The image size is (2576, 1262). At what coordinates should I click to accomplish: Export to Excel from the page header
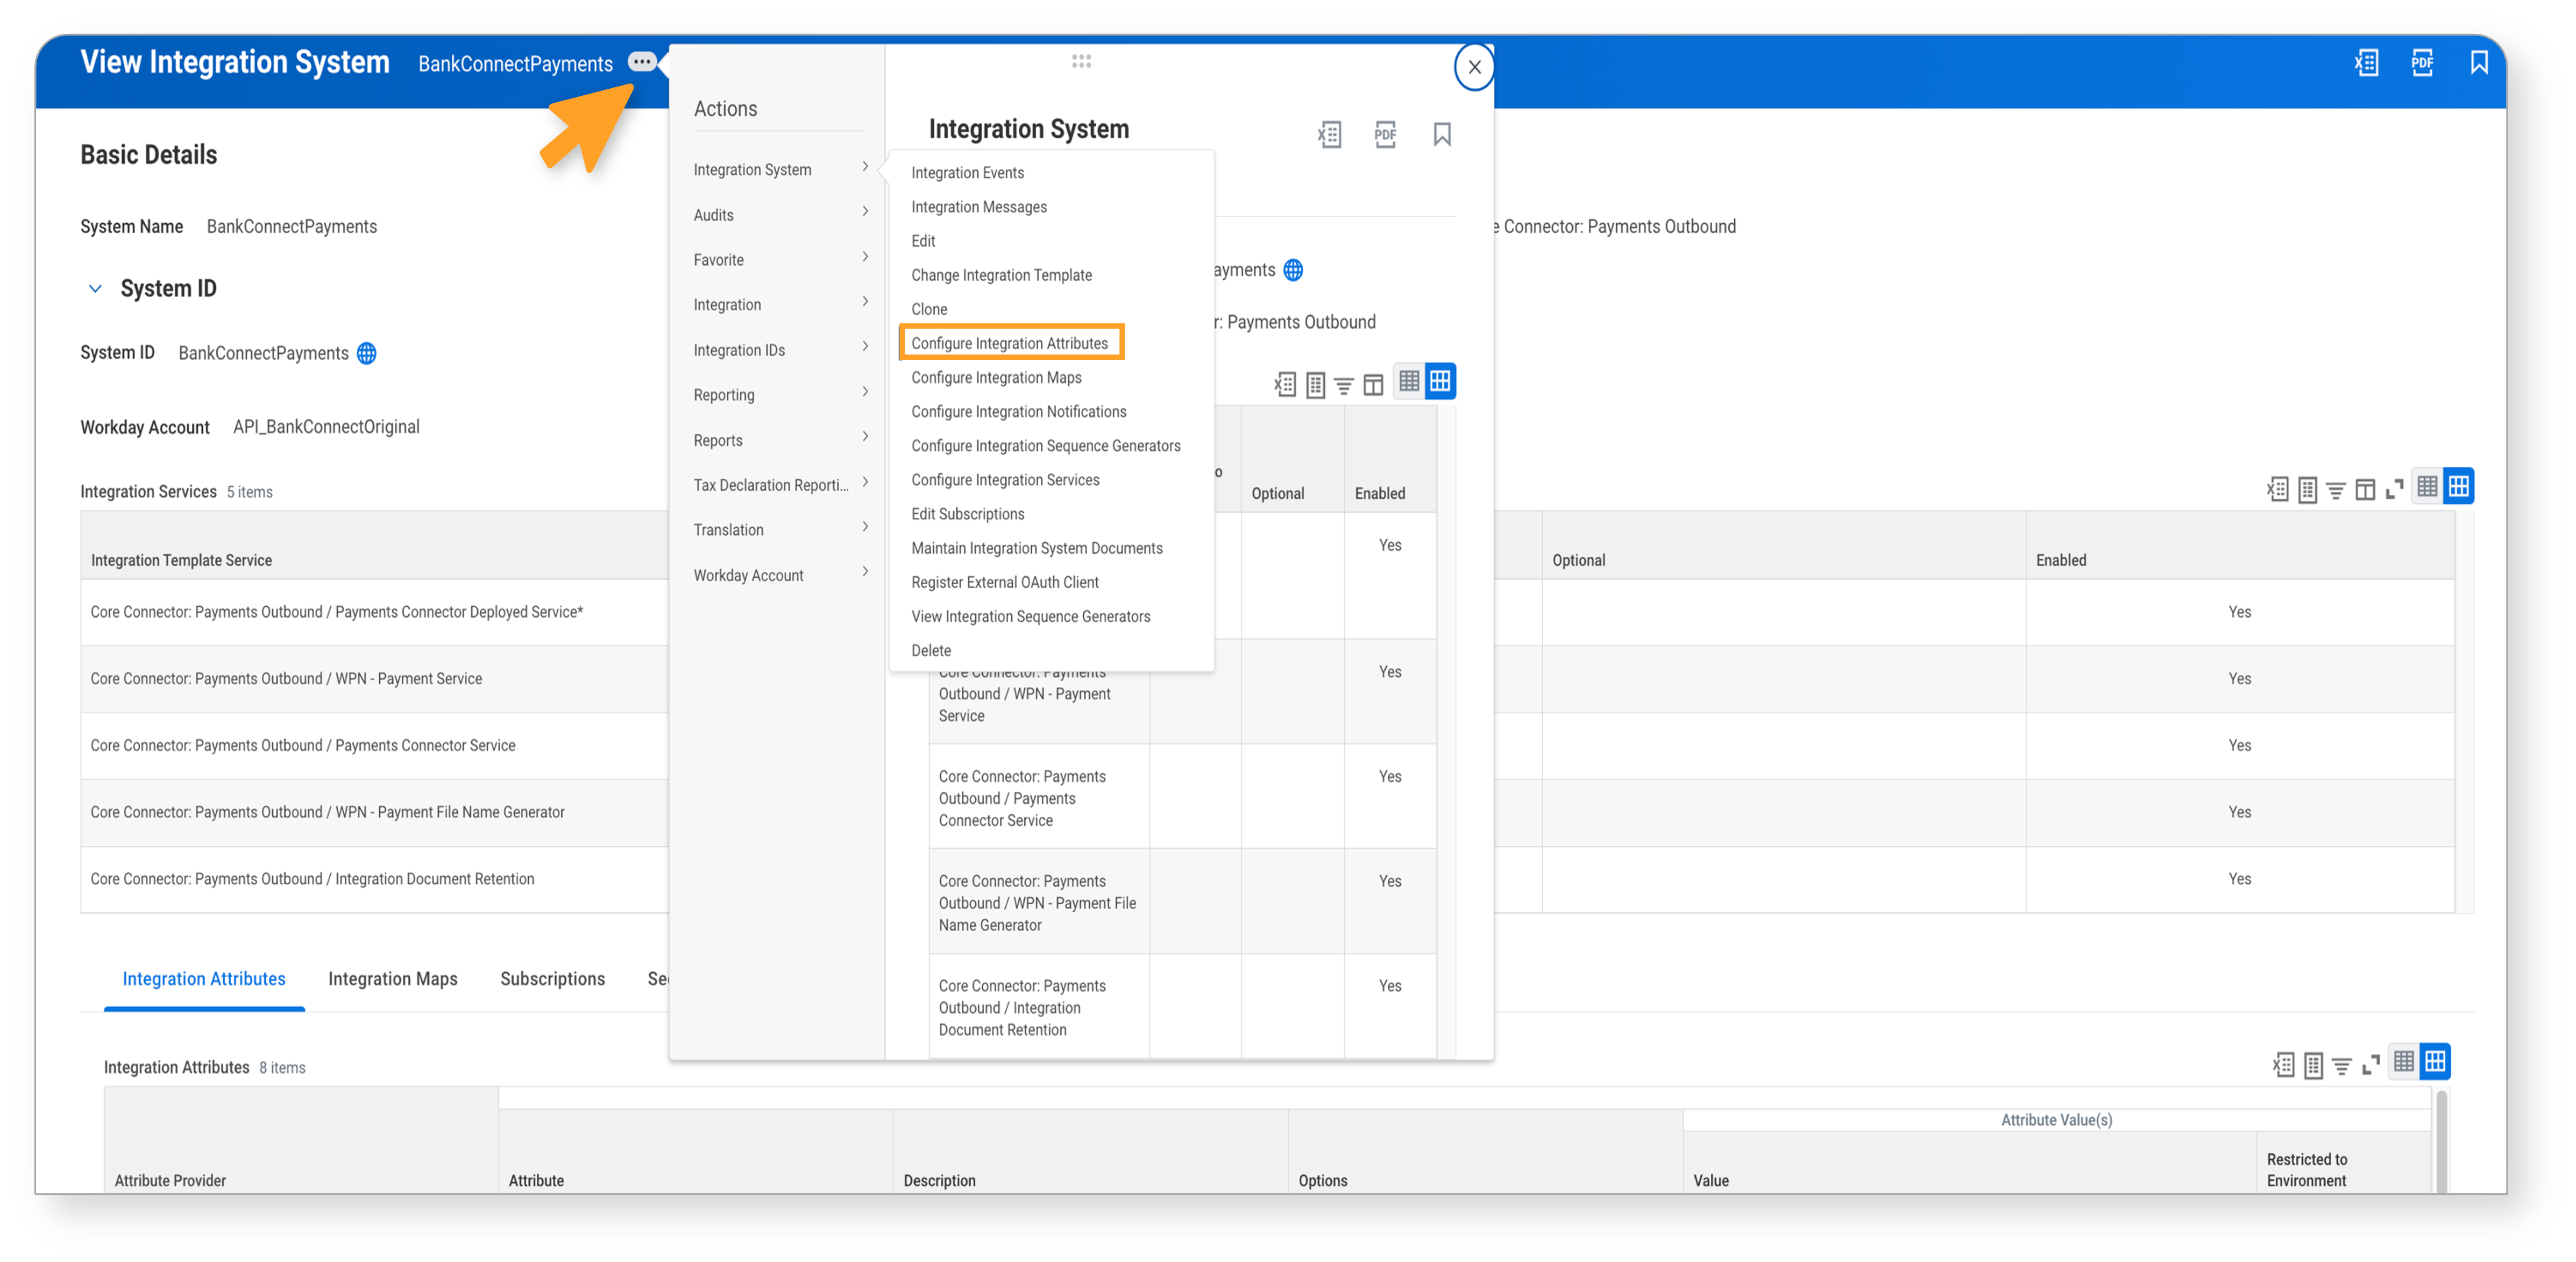(2366, 63)
